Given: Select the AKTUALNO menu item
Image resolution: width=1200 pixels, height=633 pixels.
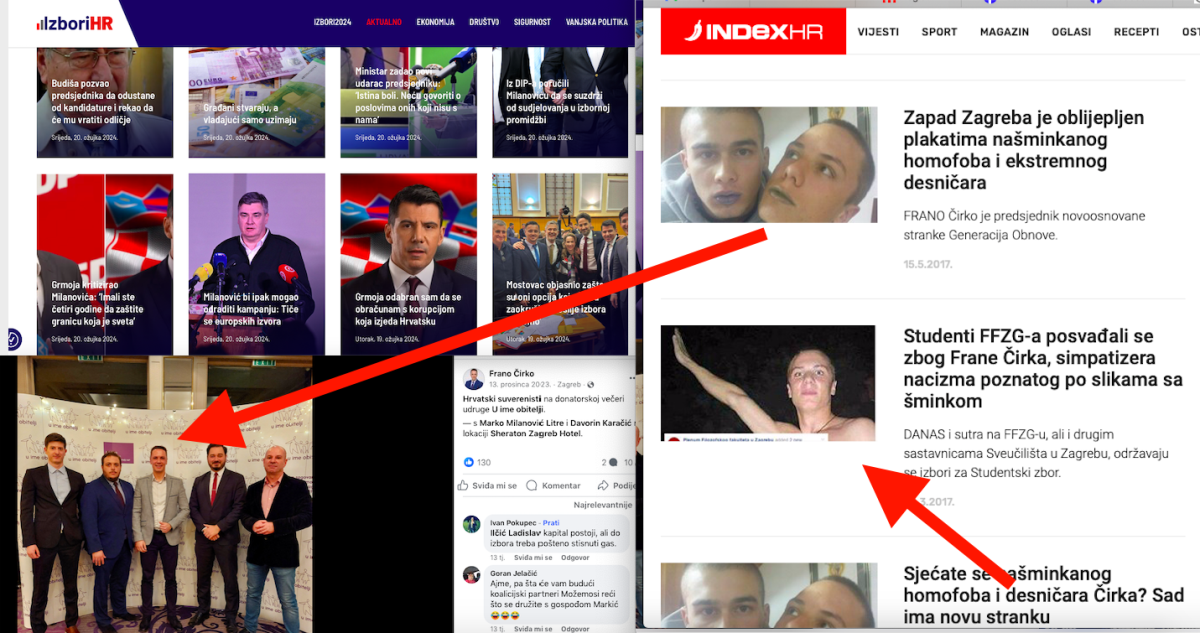Looking at the screenshot, I should point(384,22).
